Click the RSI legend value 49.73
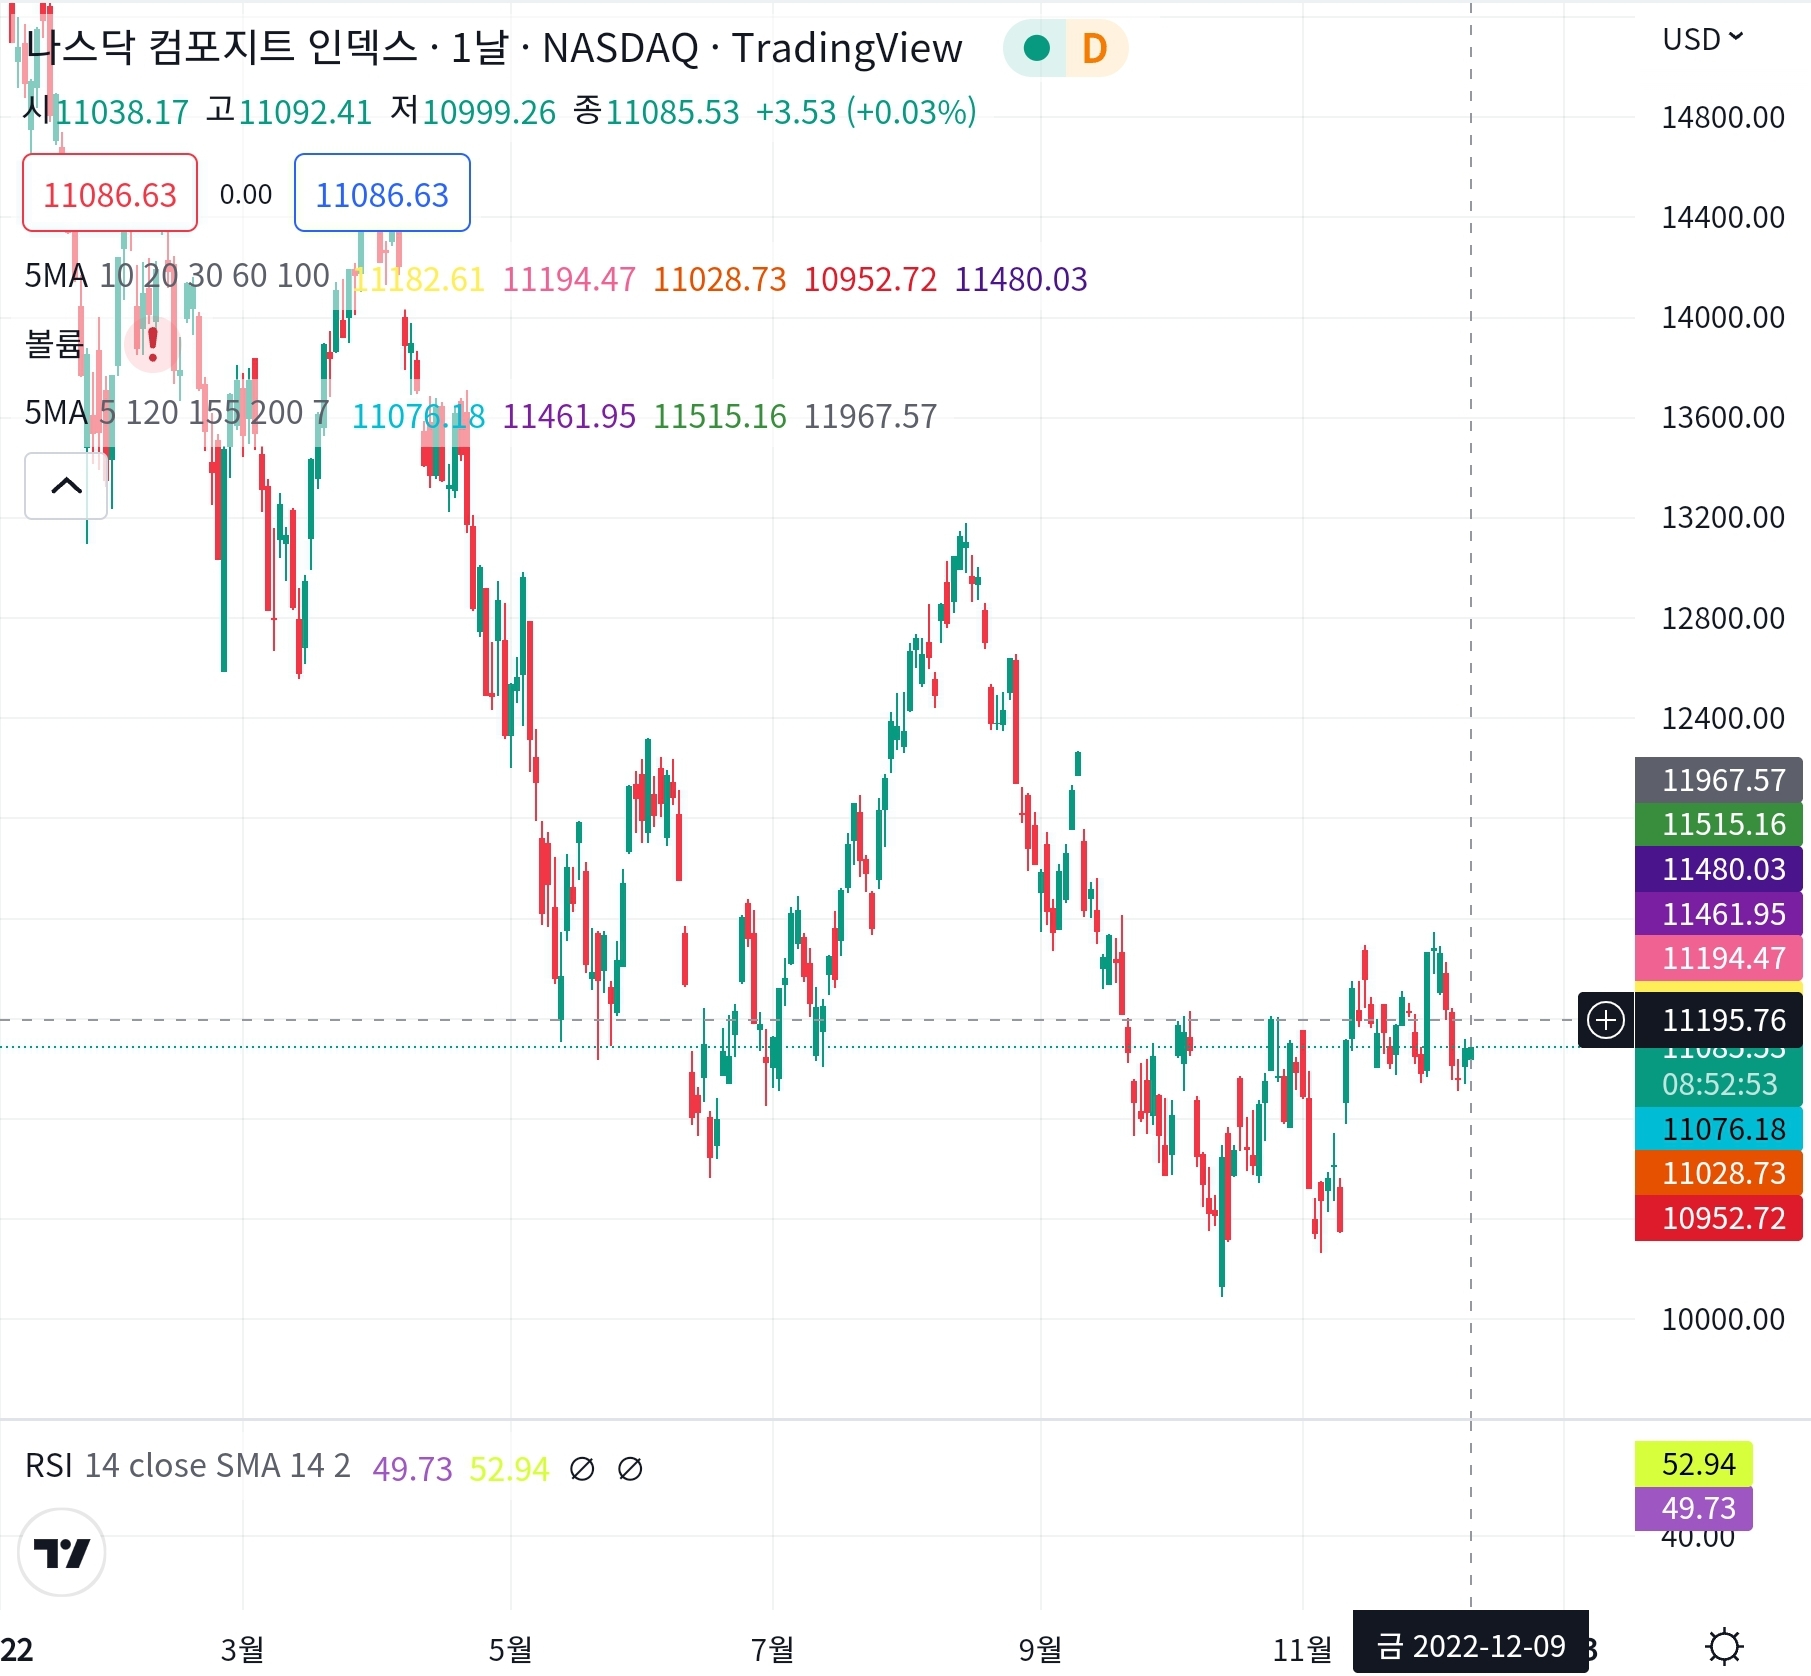1811x1676 pixels. (x=412, y=1469)
